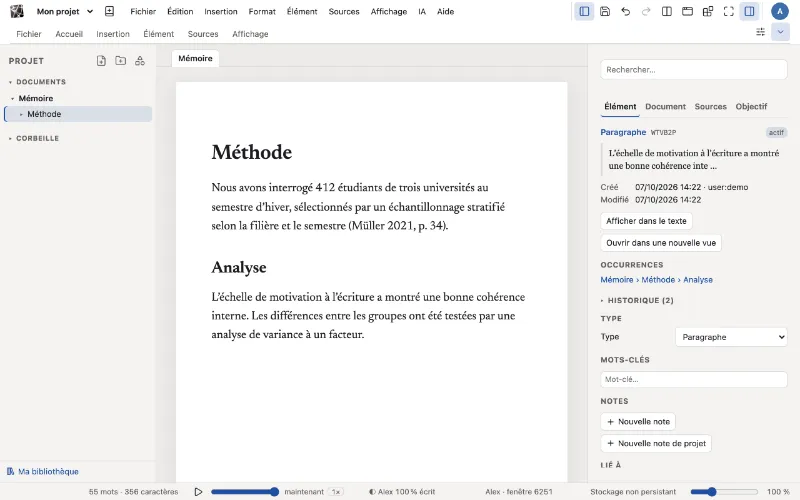Click the Analyse heading in document
Viewport: 800px width, 500px height.
point(239,267)
